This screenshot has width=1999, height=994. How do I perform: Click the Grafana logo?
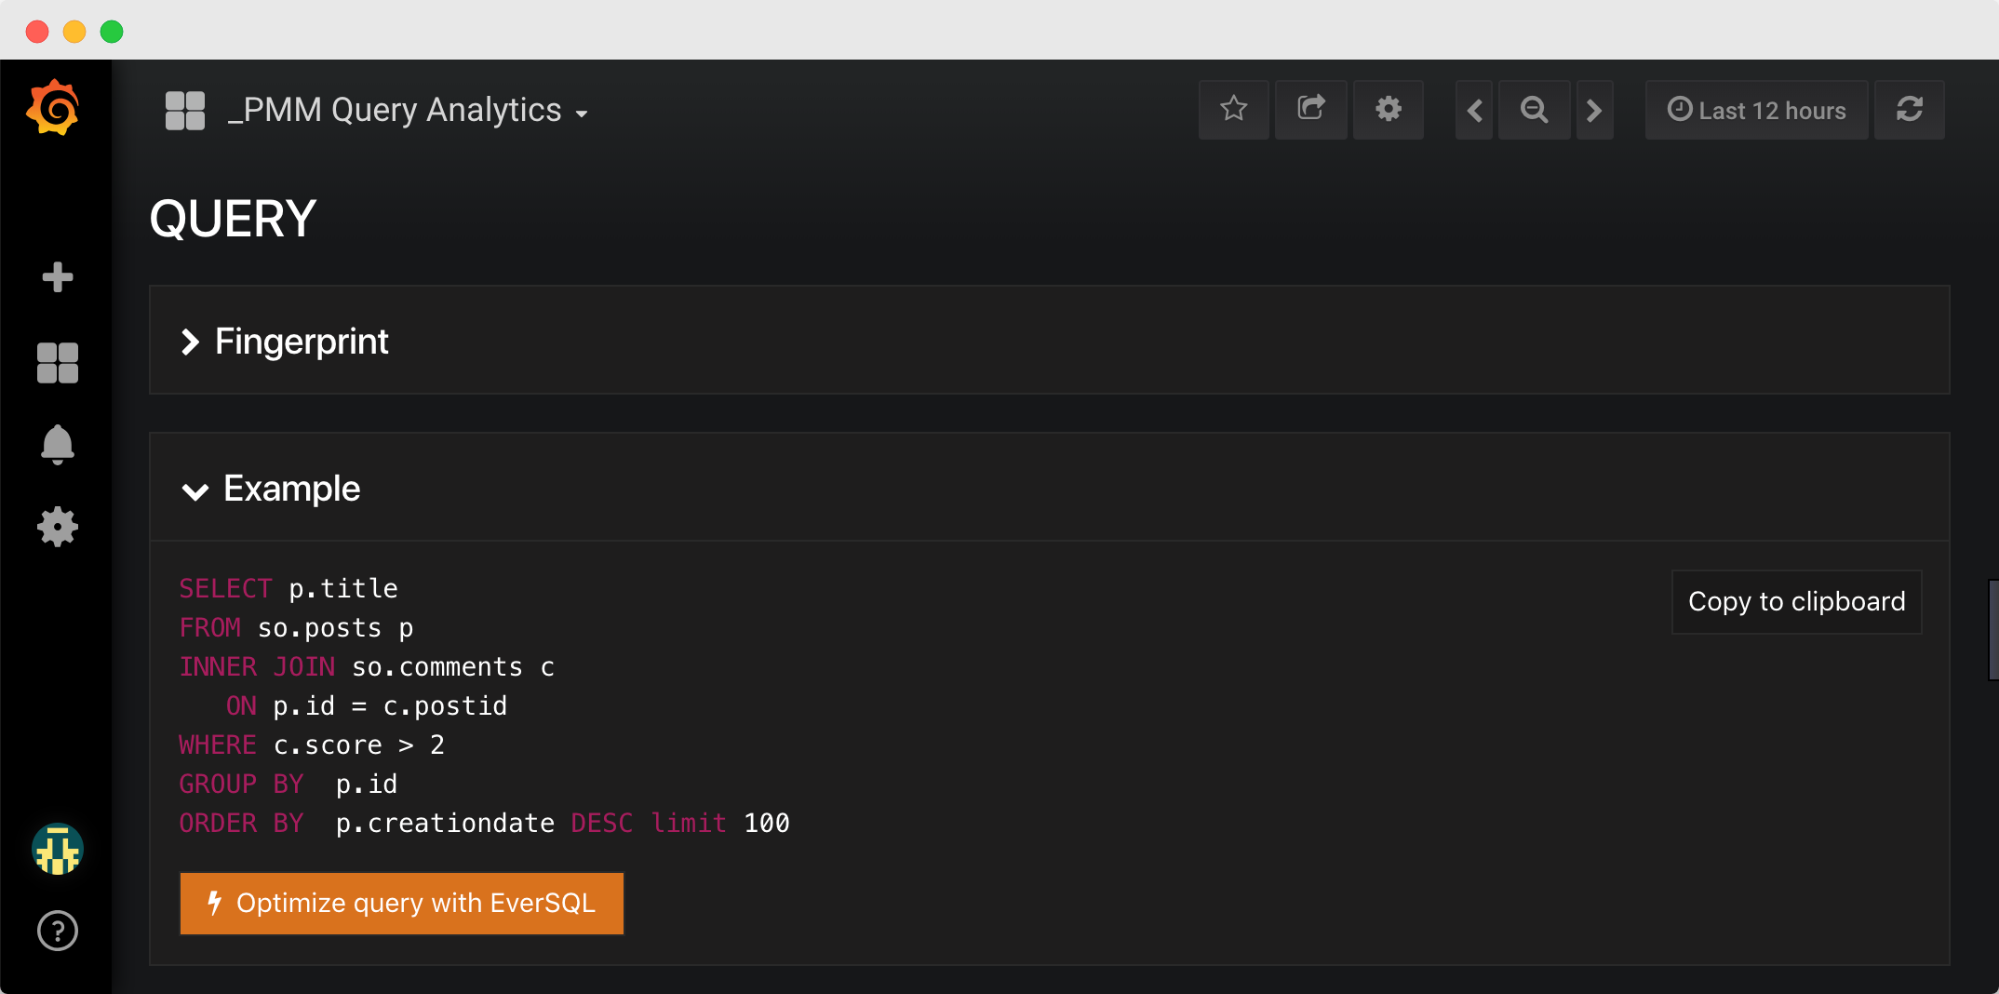pyautogui.click(x=57, y=108)
